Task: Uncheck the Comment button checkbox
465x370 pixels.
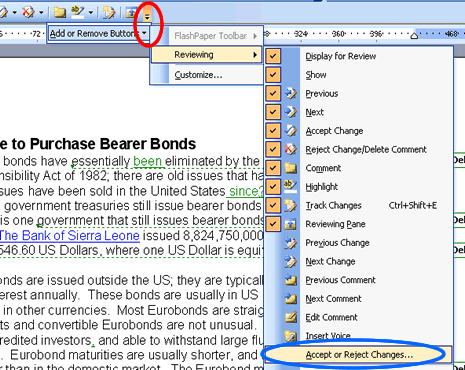Action: tap(273, 168)
